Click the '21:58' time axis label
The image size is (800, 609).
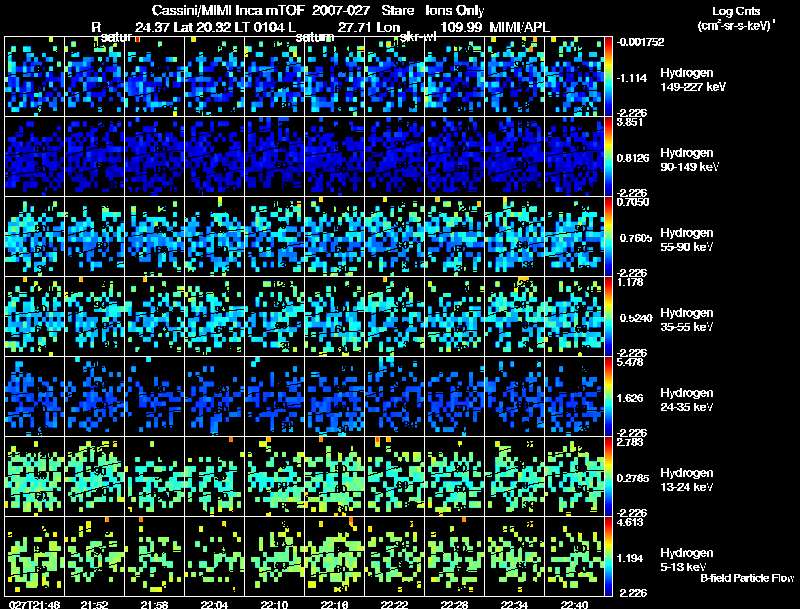click(x=155, y=604)
